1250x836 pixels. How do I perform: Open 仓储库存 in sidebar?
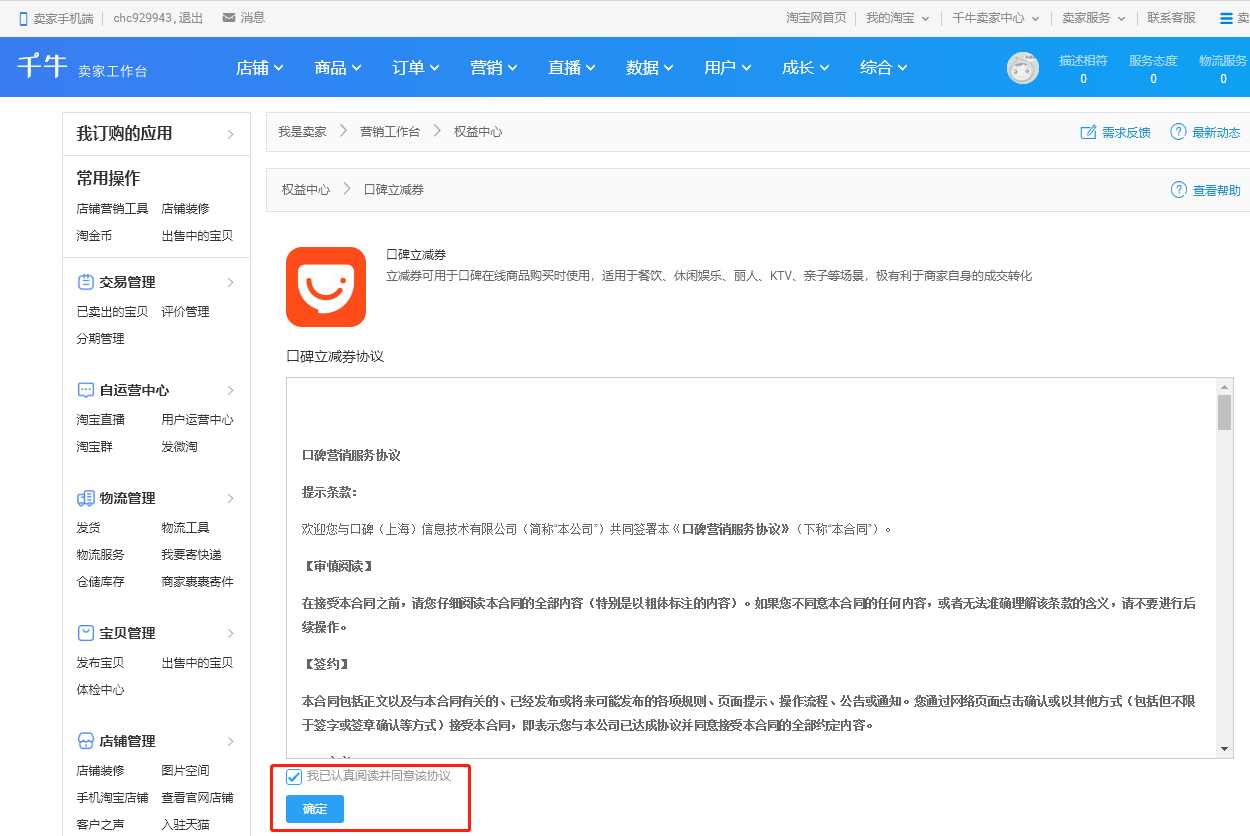pyautogui.click(x=100, y=582)
